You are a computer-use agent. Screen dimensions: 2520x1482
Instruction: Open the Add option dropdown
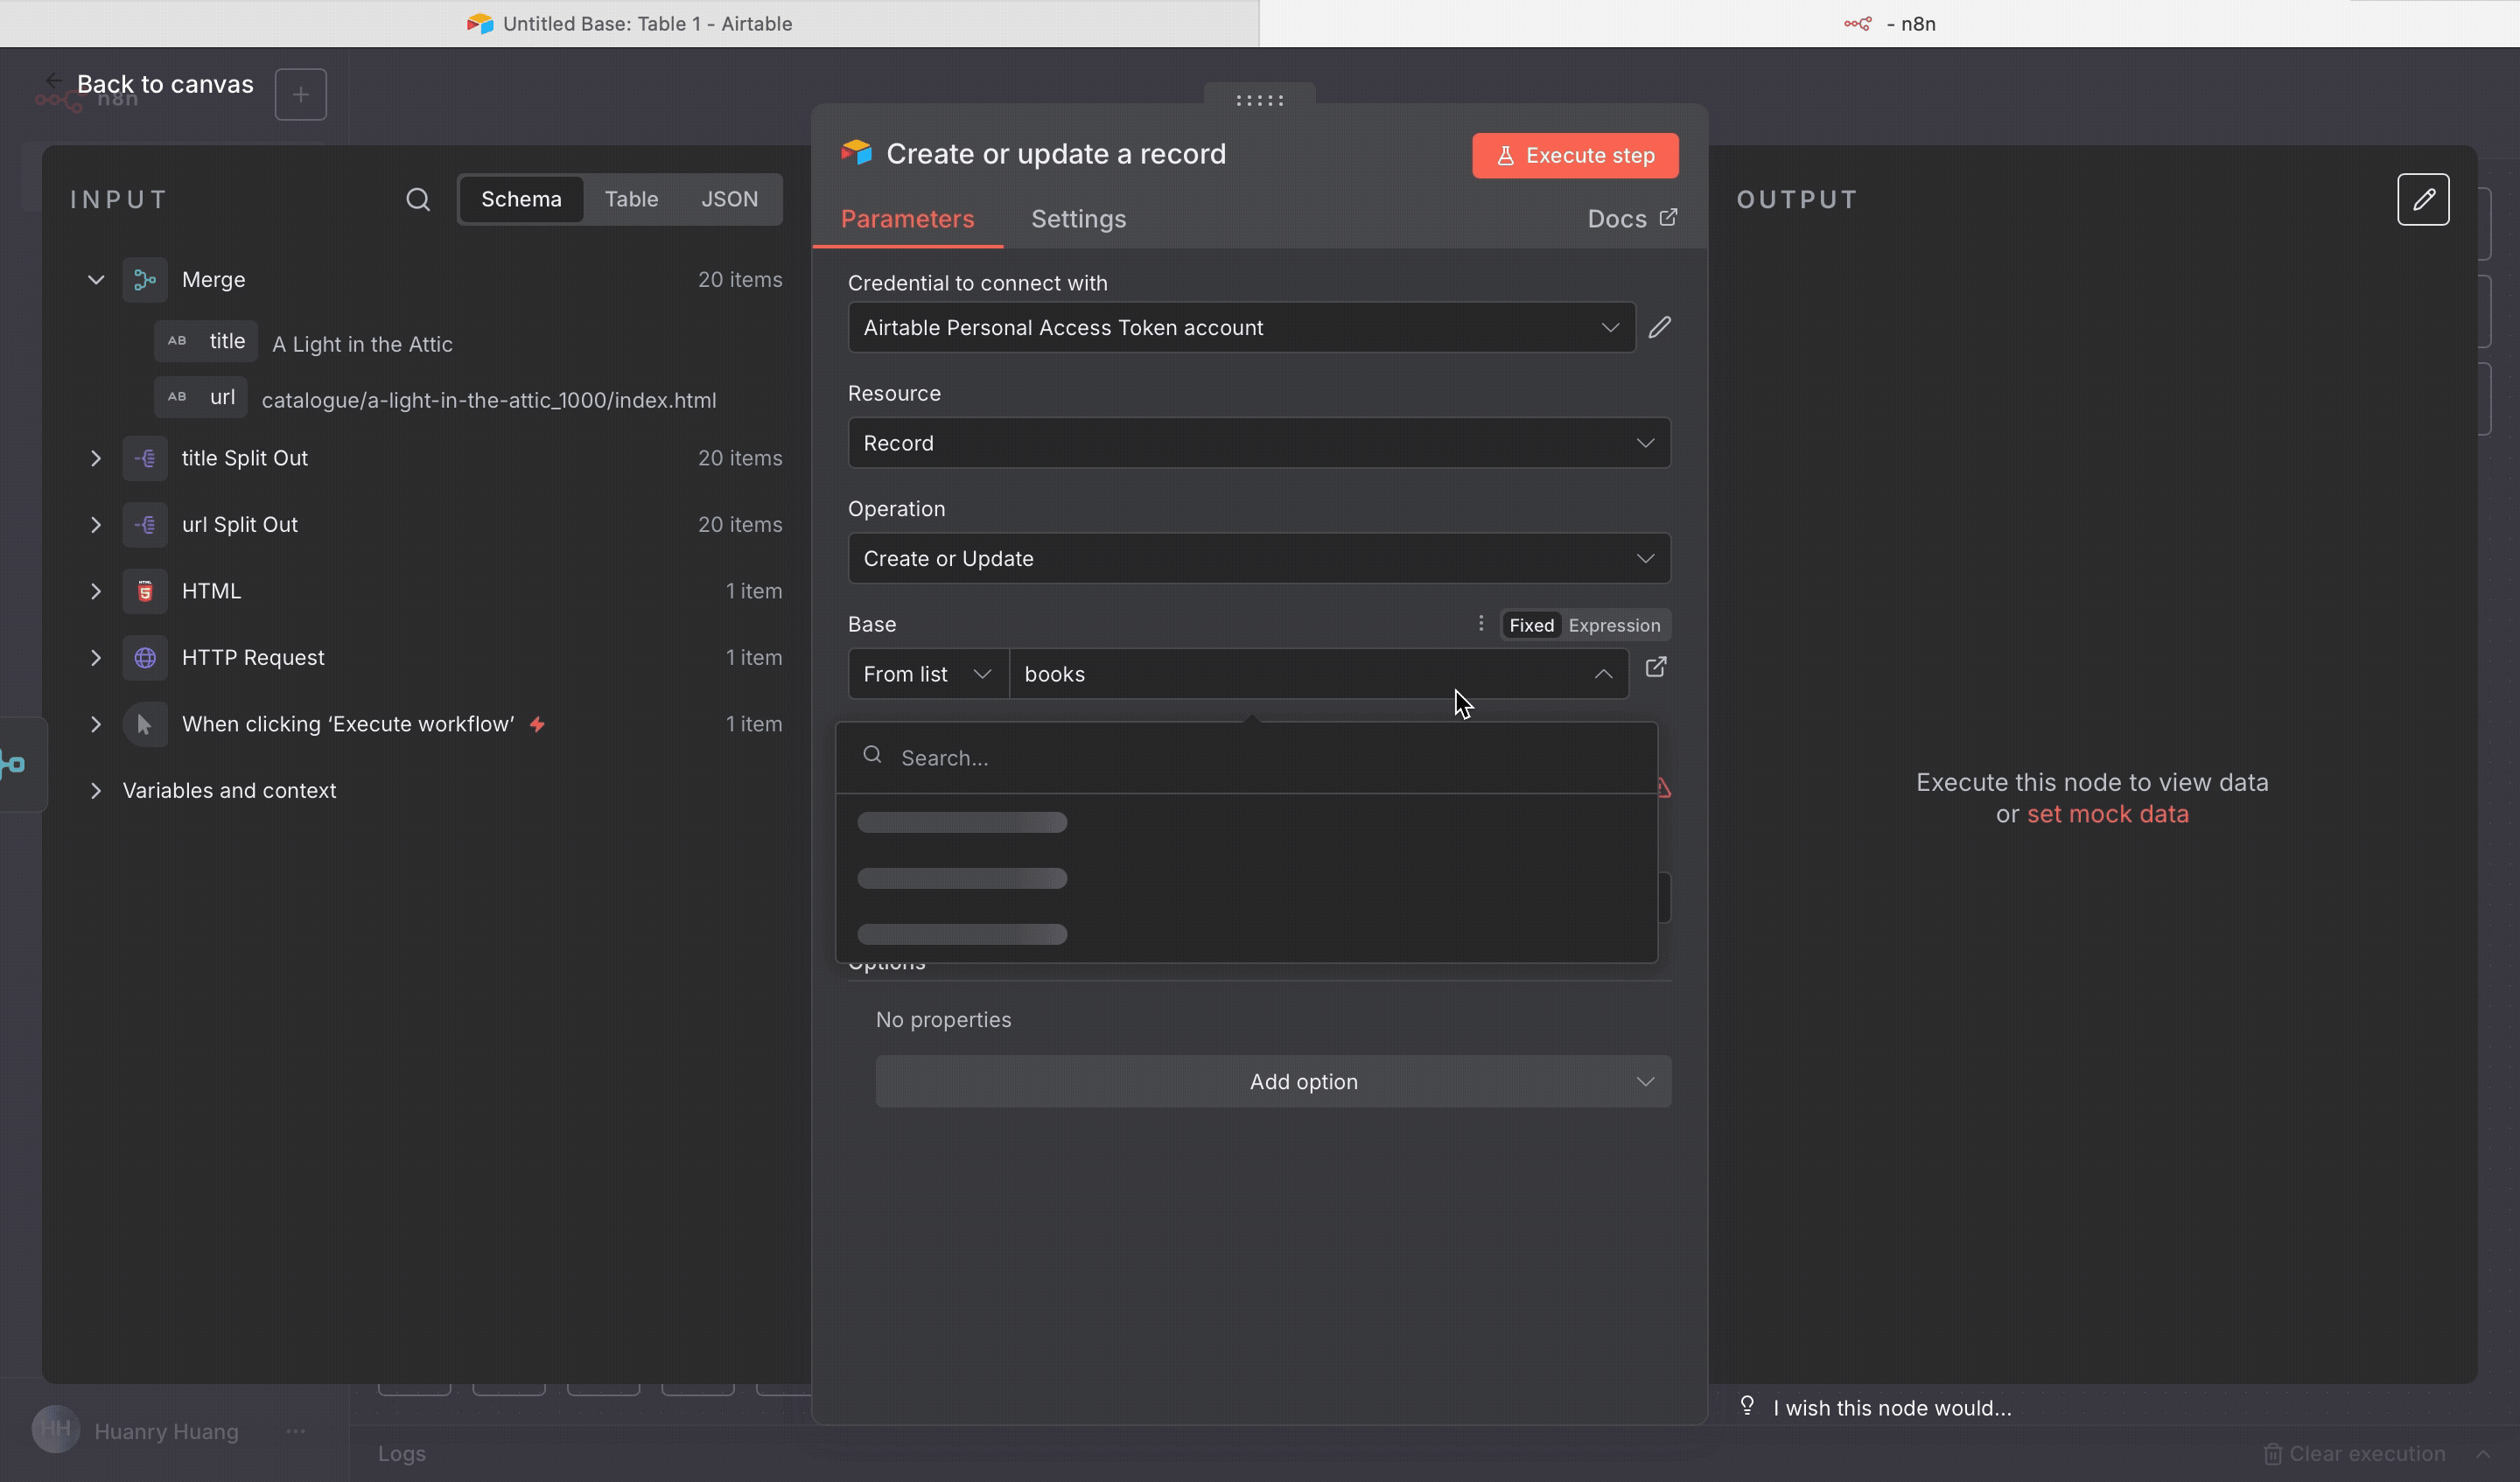pos(1273,1081)
